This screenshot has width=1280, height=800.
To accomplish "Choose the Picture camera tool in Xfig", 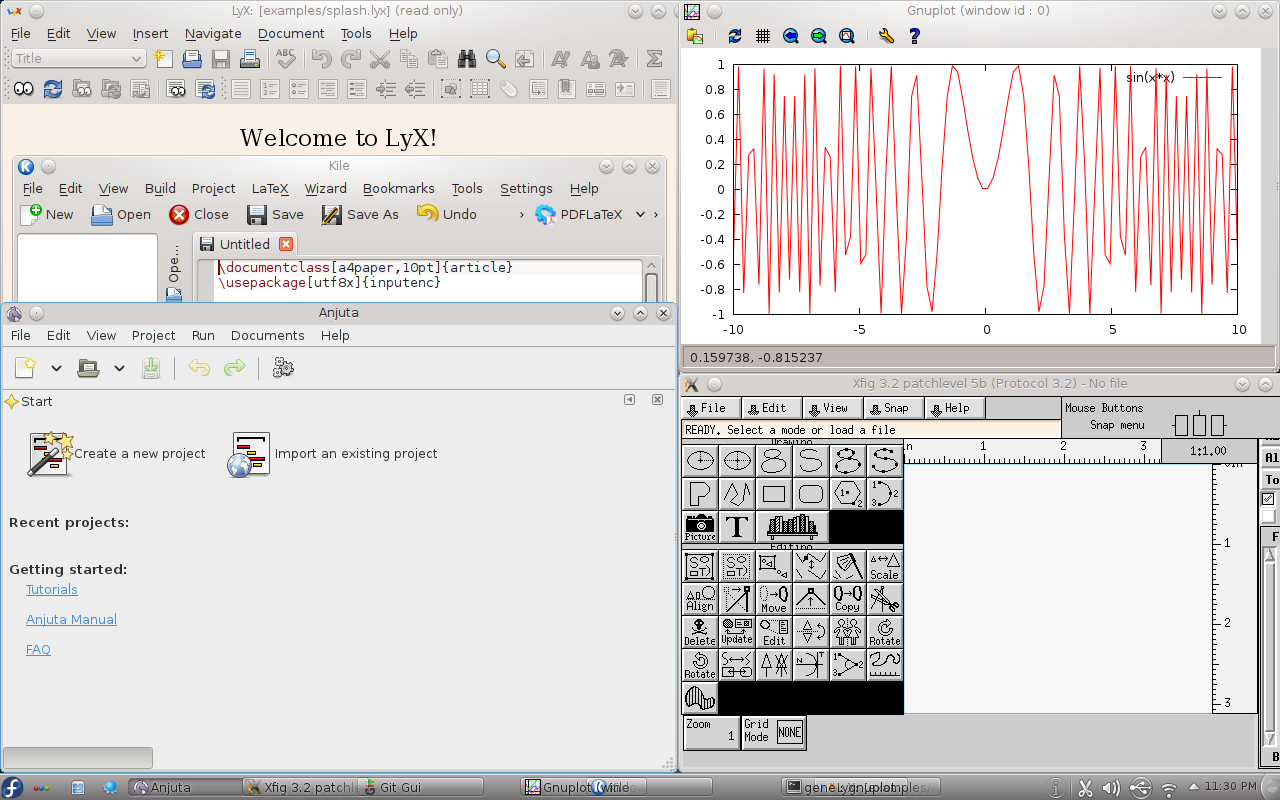I will (x=700, y=527).
